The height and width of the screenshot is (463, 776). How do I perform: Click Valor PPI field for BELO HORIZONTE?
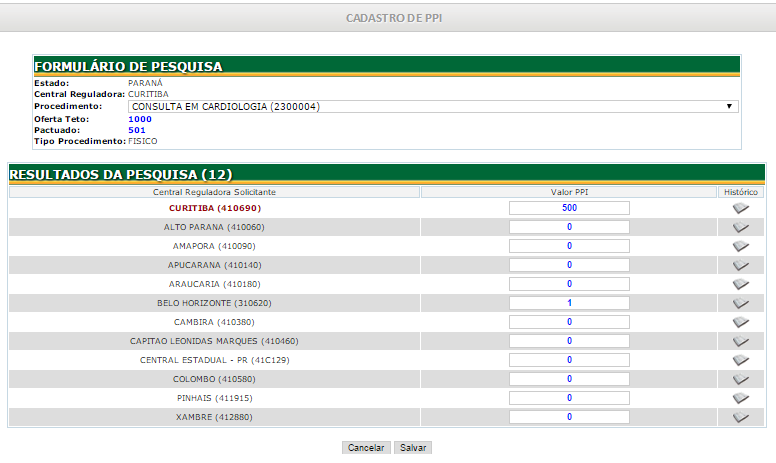[569, 303]
